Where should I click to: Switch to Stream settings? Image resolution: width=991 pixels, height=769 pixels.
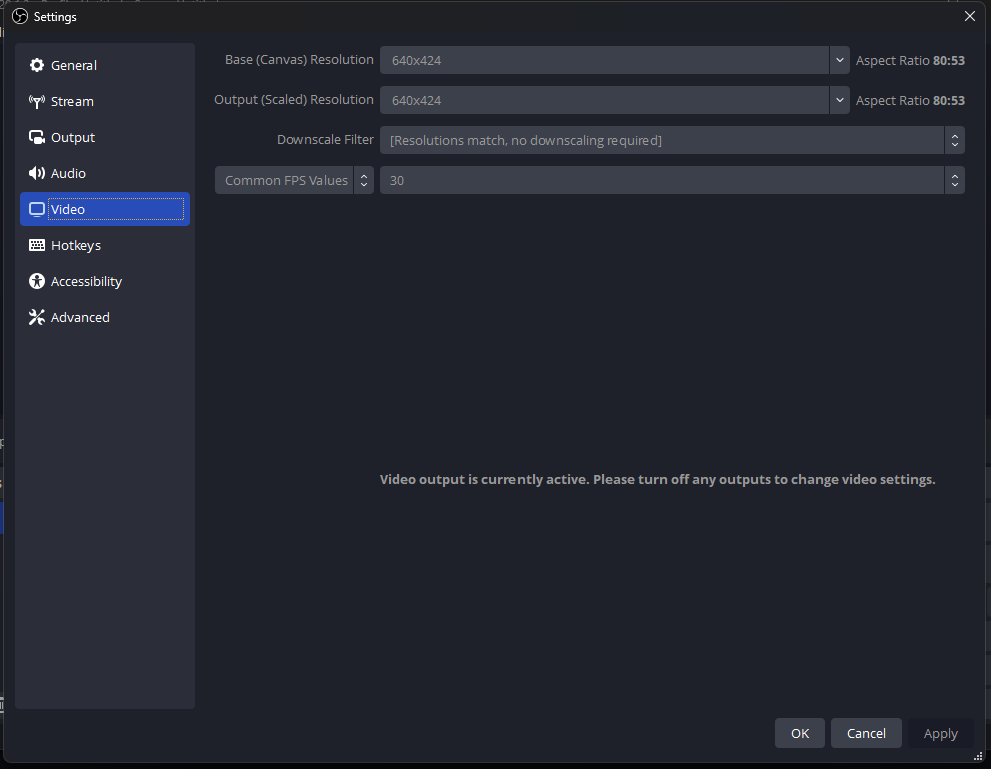105,101
